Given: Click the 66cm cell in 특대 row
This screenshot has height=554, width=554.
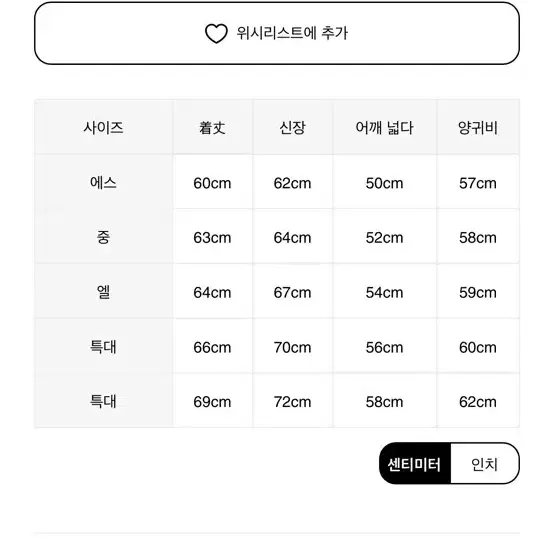Looking at the screenshot, I should [x=213, y=347].
